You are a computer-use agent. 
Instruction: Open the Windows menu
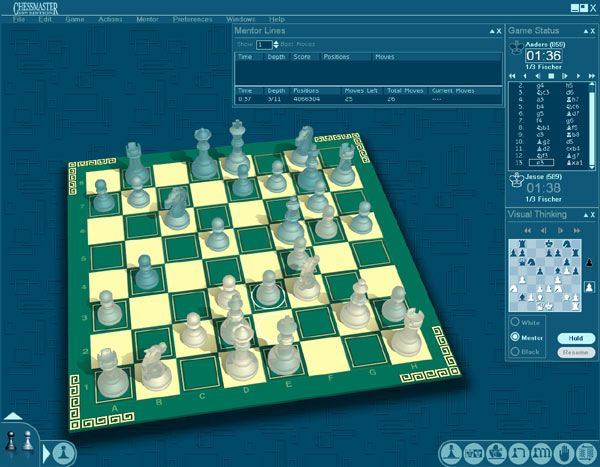pyautogui.click(x=240, y=19)
